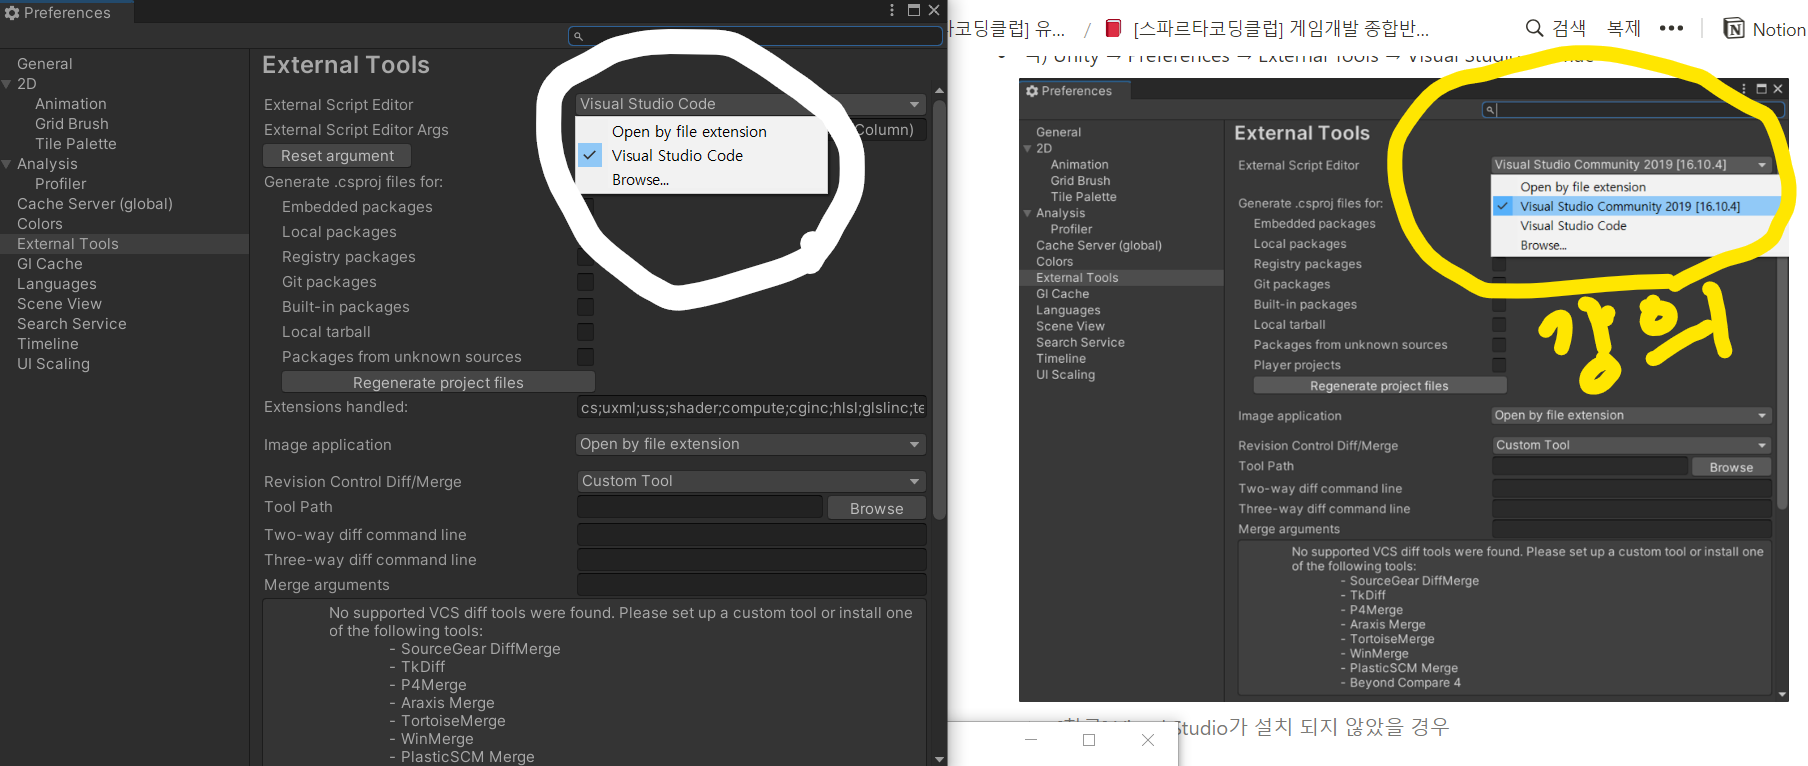1808x766 pixels.
Task: Open the Custom Tool dropdown in the Unity window
Action: (x=751, y=481)
